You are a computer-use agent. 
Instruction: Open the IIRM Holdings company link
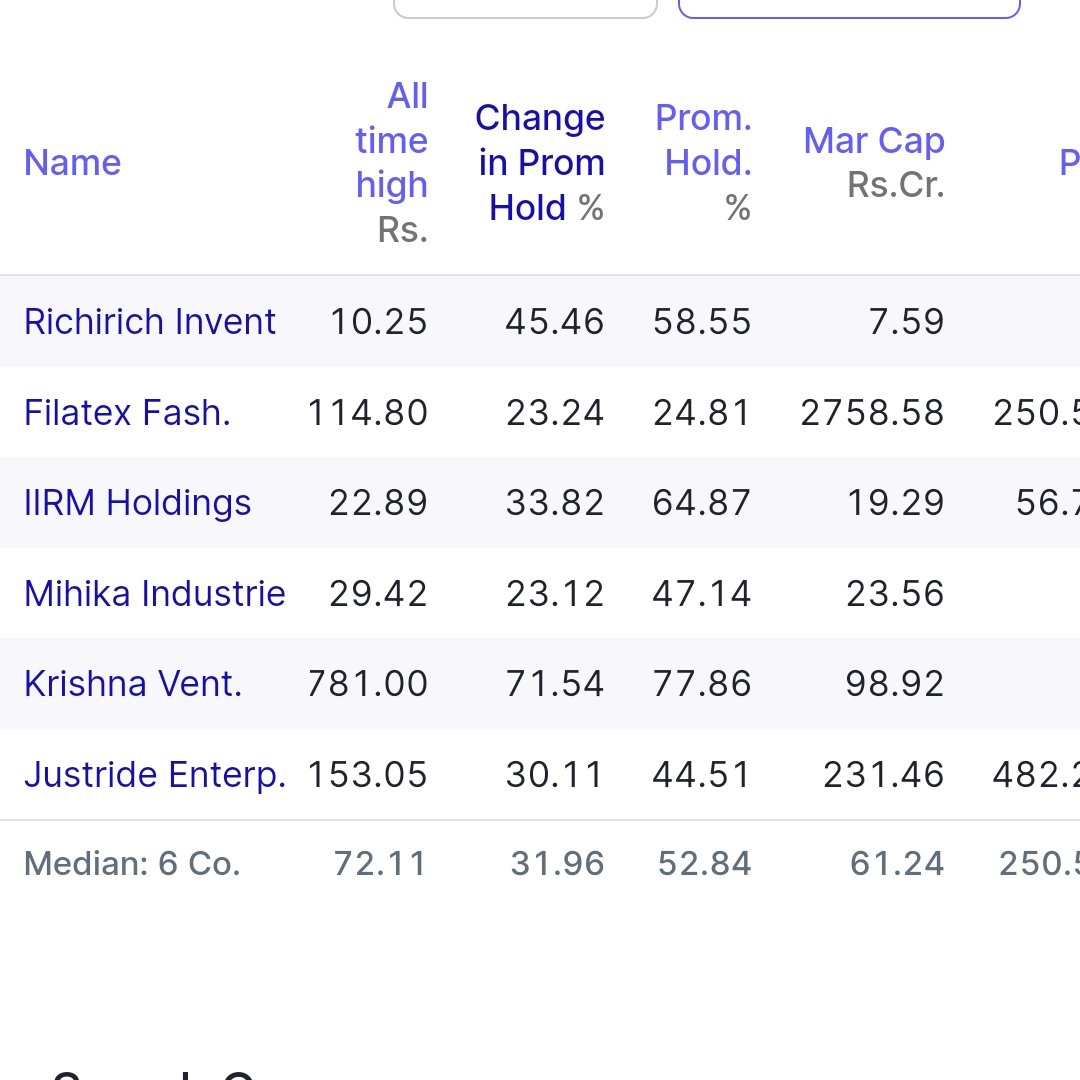click(x=138, y=502)
